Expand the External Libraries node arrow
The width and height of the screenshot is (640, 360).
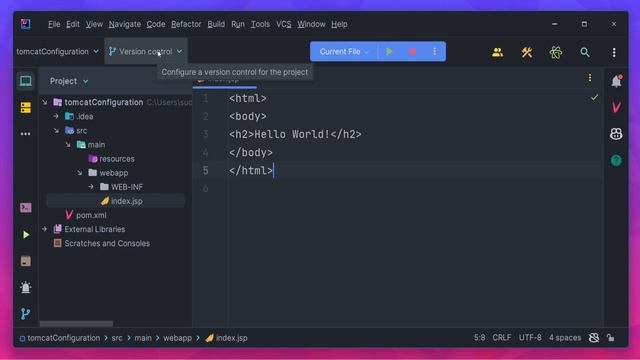click(x=44, y=229)
